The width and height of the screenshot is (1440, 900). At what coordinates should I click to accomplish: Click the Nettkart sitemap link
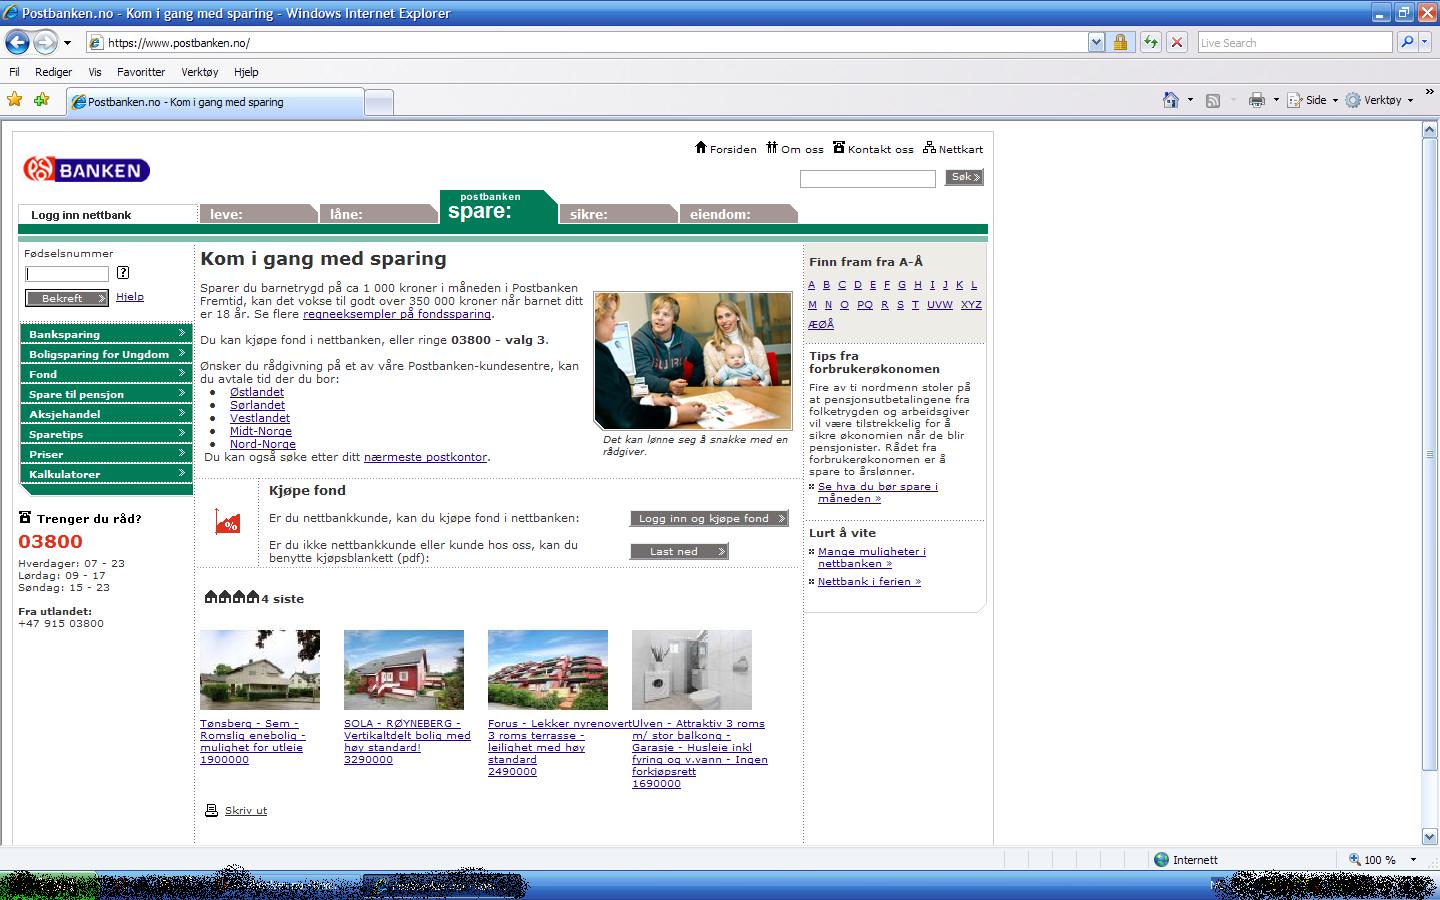coord(953,149)
